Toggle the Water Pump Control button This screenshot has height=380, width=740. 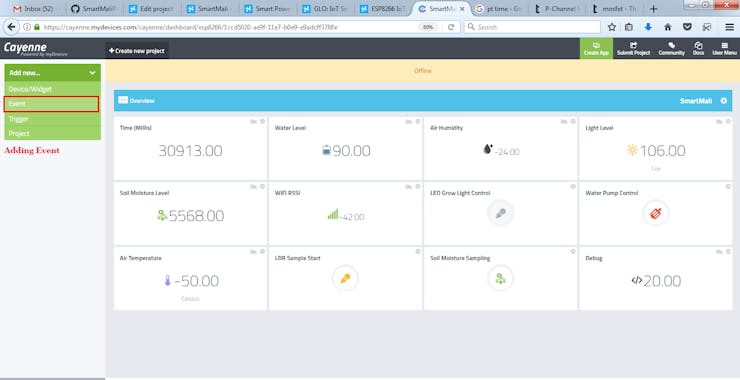point(656,213)
